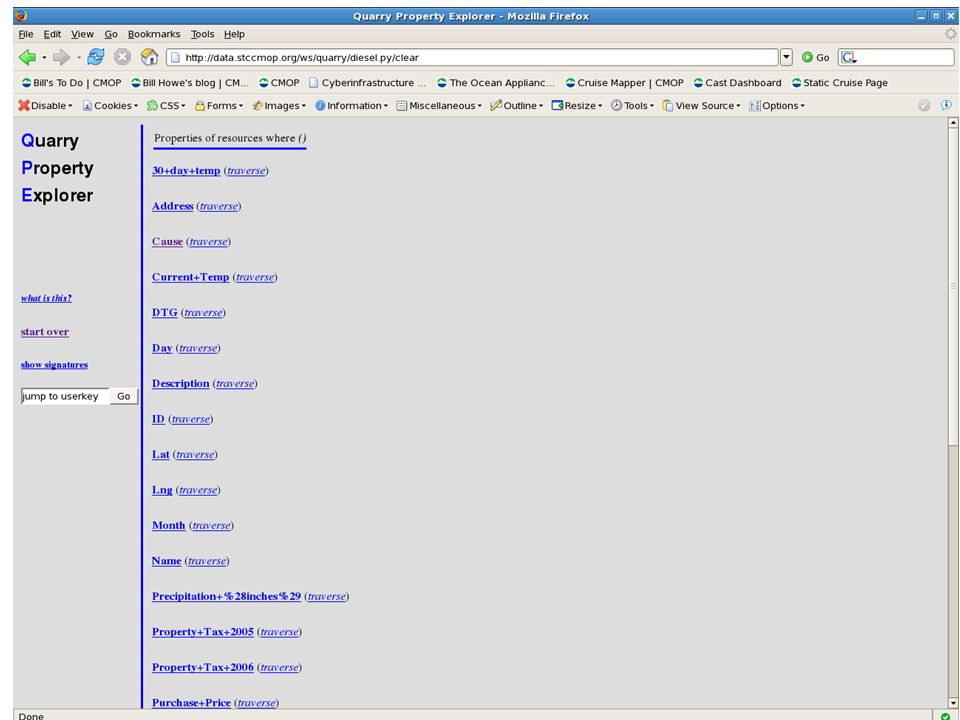Open Bill Howe's blog bookmark
The width and height of the screenshot is (960, 720).
pos(190,83)
